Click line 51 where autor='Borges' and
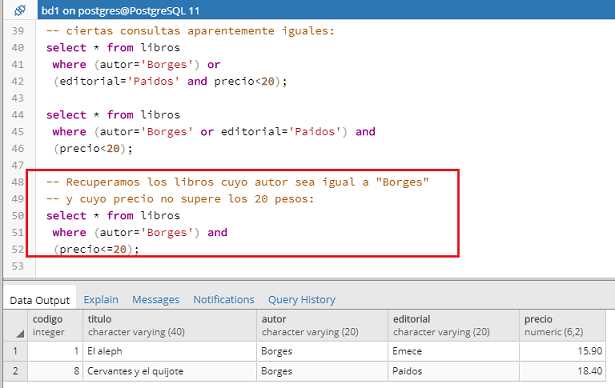The image size is (615, 388). 140,232
